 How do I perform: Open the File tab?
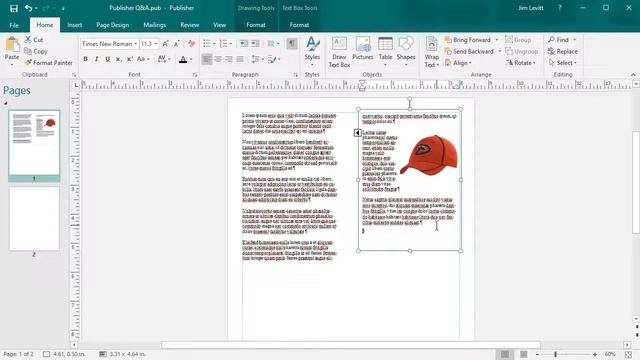(14, 25)
